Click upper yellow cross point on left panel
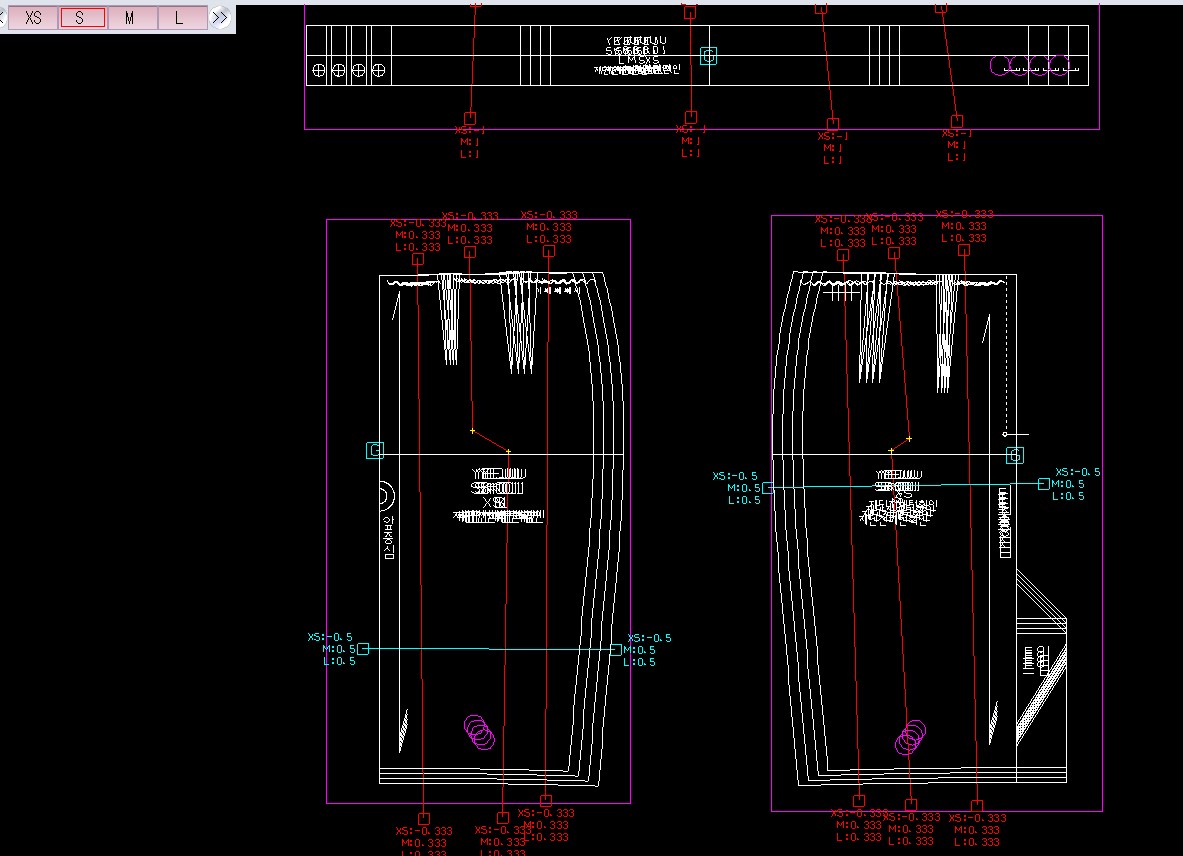This screenshot has width=1183, height=856. [472, 431]
